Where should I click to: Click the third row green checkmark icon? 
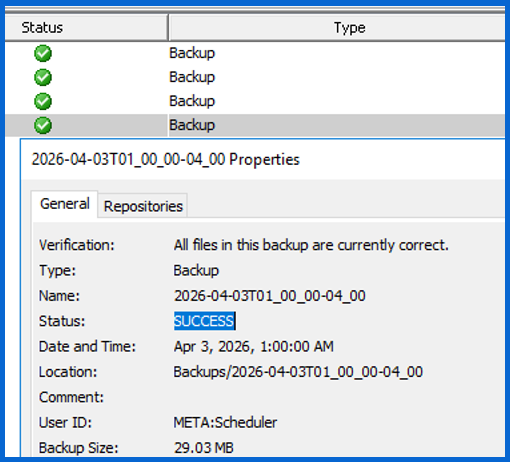pos(43,101)
